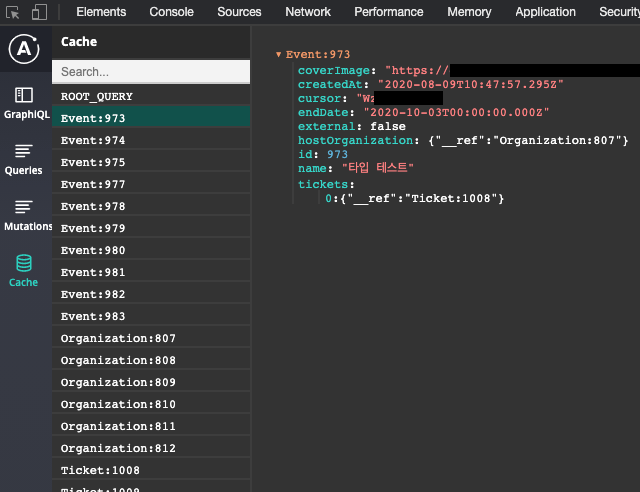Open the Security tab
This screenshot has height=492, width=640.
pos(619,12)
